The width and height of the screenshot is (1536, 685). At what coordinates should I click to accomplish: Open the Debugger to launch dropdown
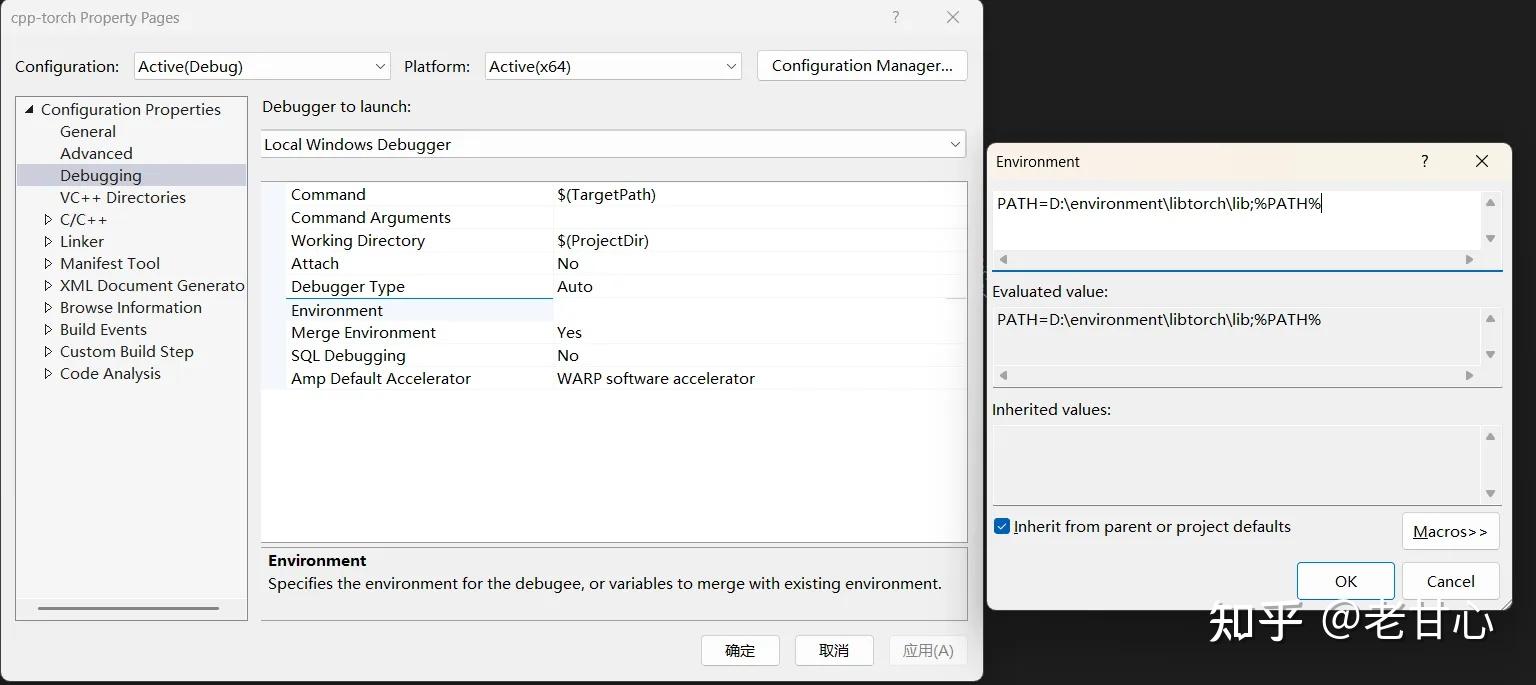click(953, 144)
